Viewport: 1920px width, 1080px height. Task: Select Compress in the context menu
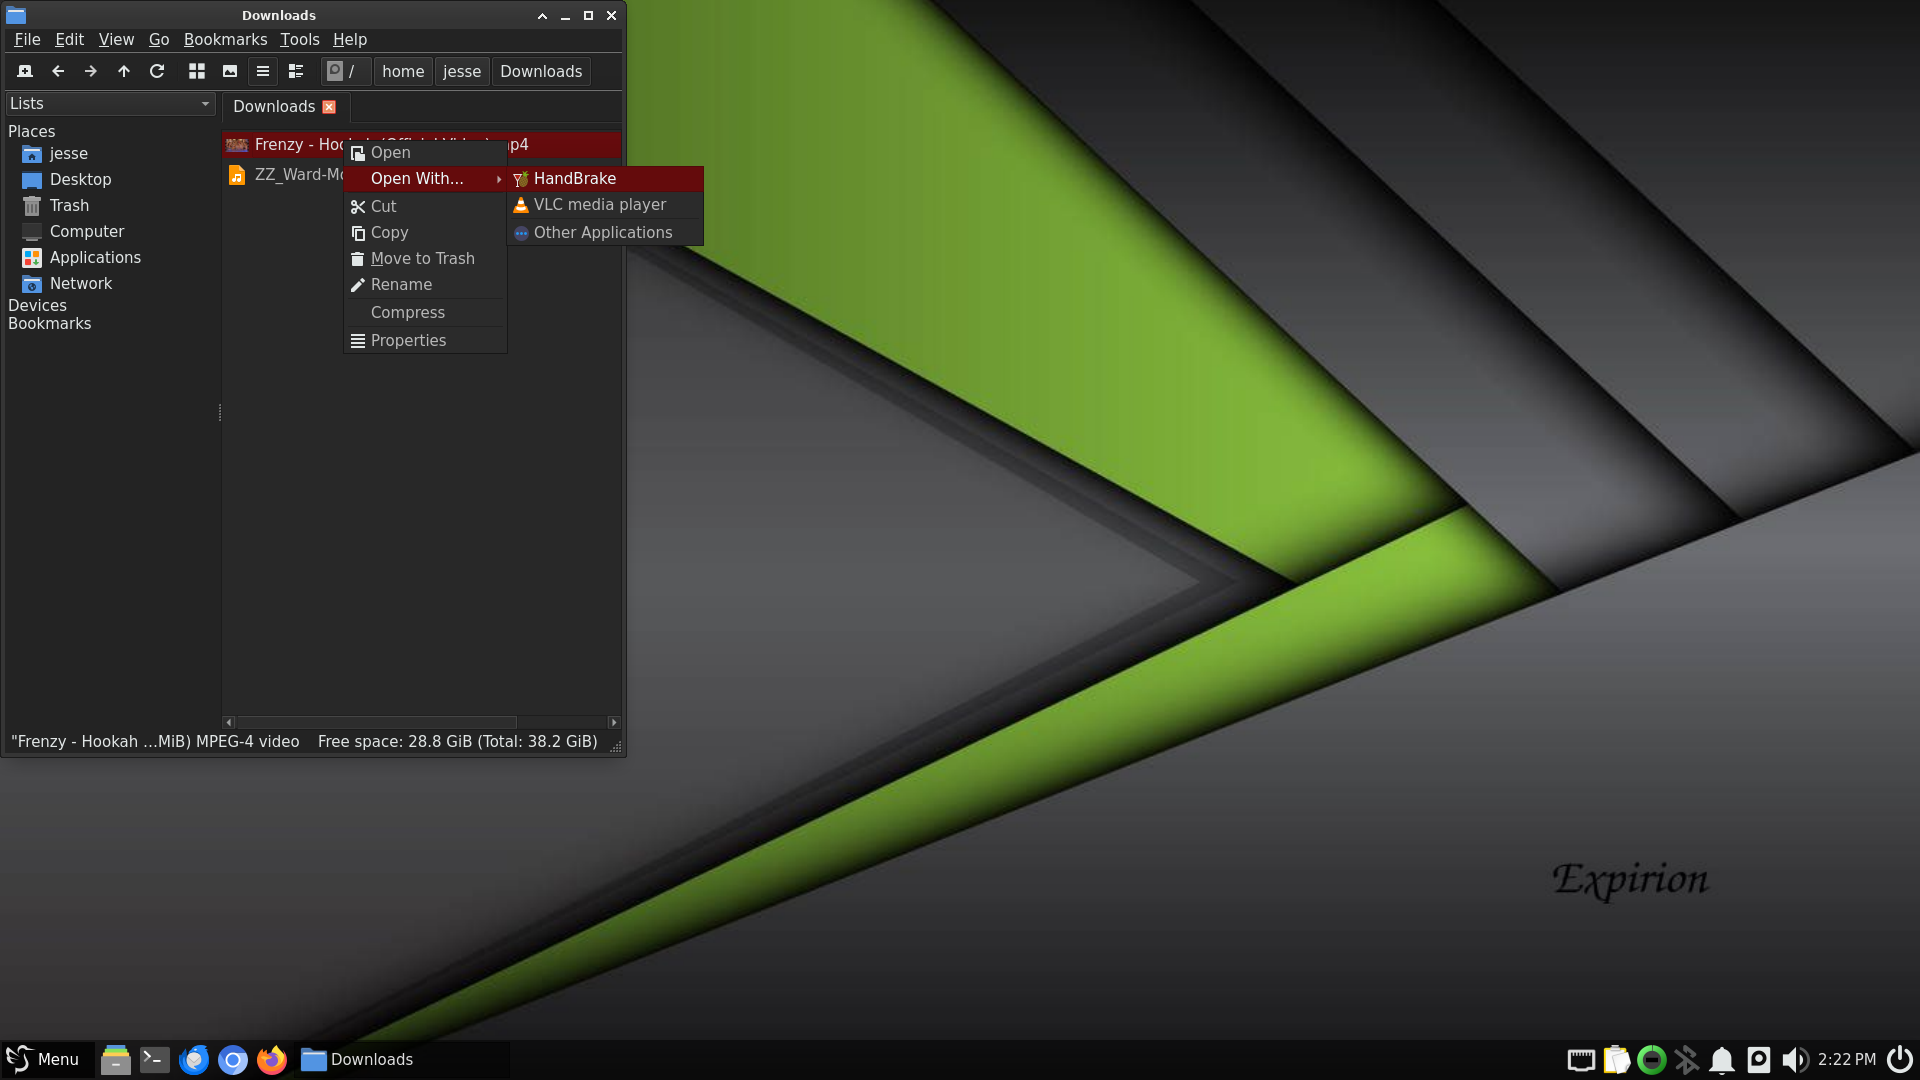(x=425, y=312)
